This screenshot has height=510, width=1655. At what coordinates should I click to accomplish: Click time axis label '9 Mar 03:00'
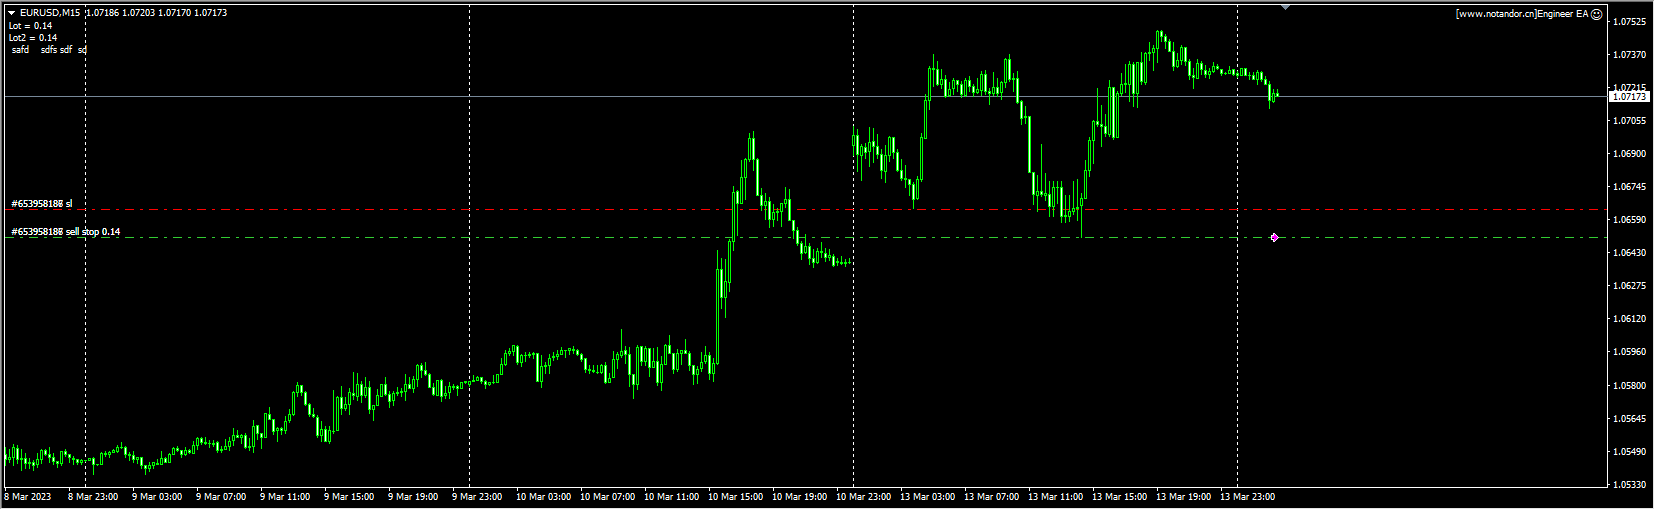coord(157,497)
